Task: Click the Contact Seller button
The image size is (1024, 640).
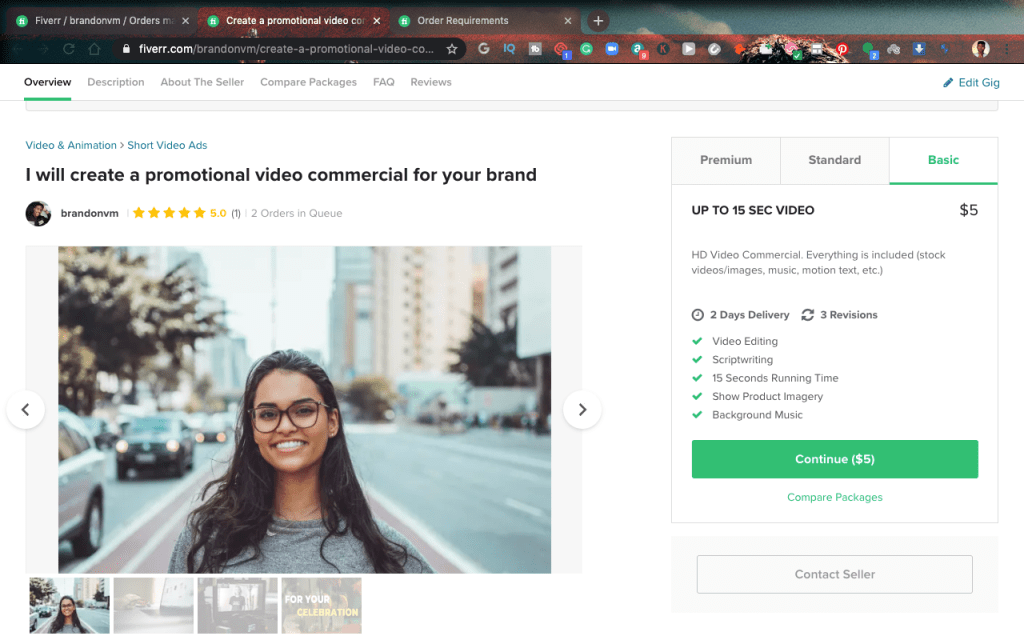Action: [834, 574]
